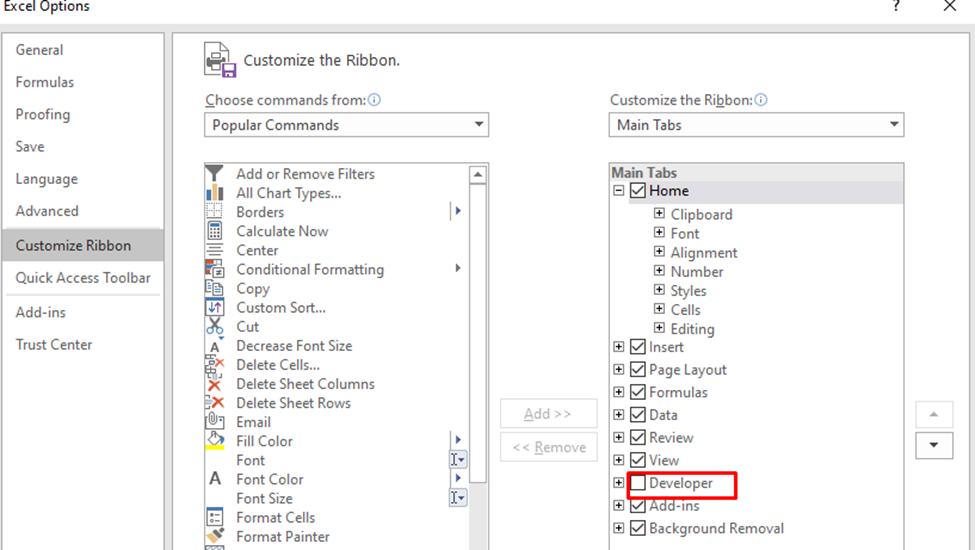Click the Center alignment icon
The width and height of the screenshot is (975, 550).
point(215,250)
